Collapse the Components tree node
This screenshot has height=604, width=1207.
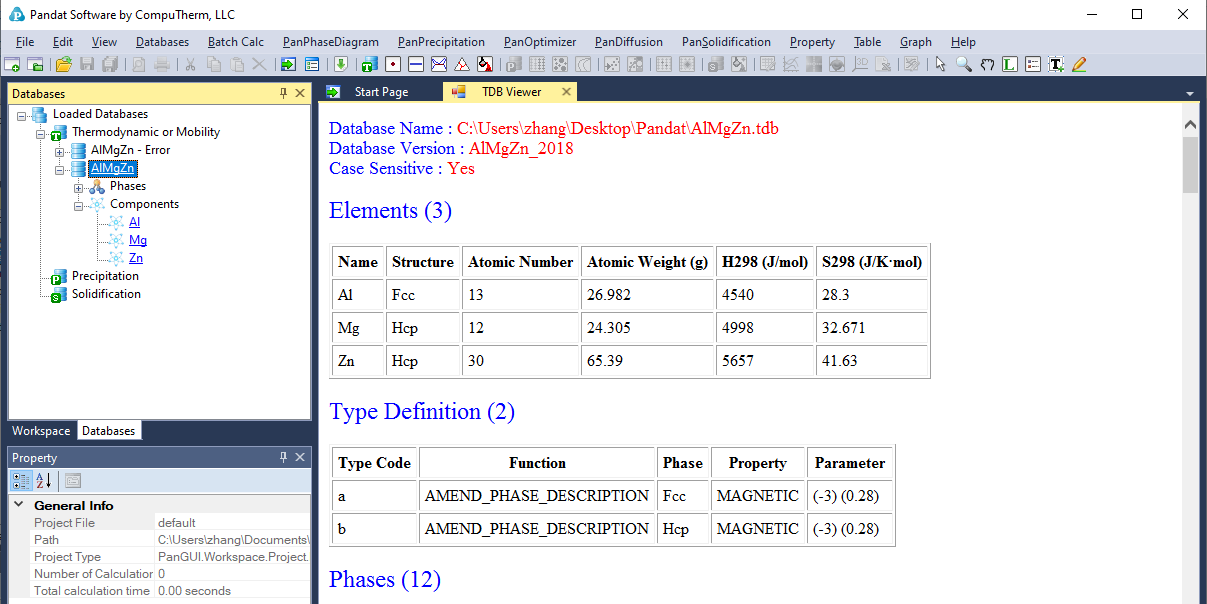click(79, 204)
